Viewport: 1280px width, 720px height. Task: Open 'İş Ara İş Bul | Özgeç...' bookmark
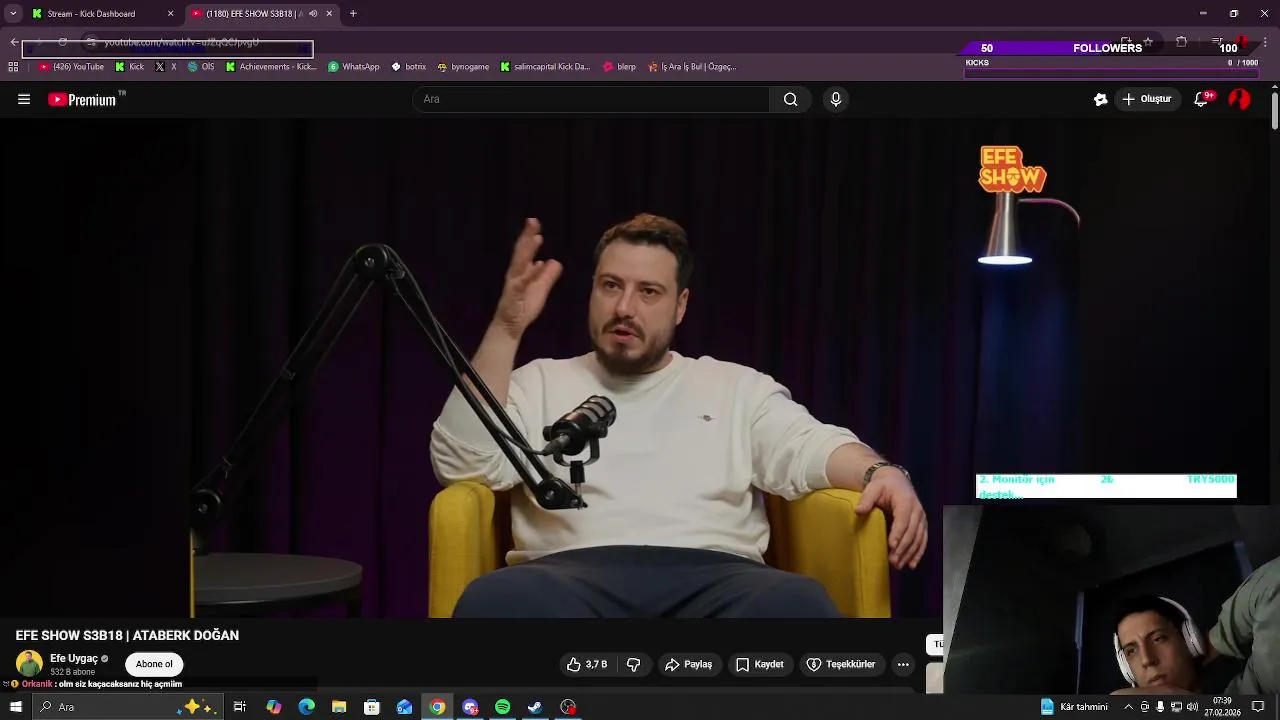[691, 67]
